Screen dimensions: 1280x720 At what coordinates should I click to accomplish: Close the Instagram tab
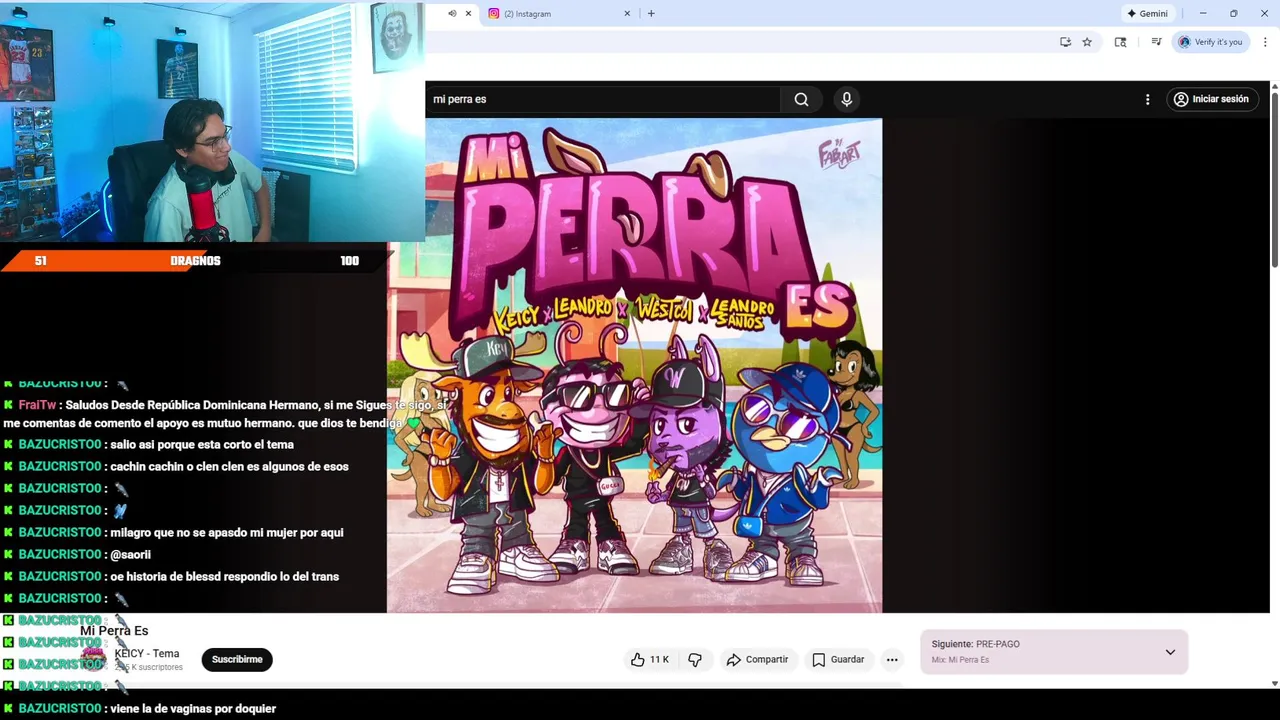(627, 13)
